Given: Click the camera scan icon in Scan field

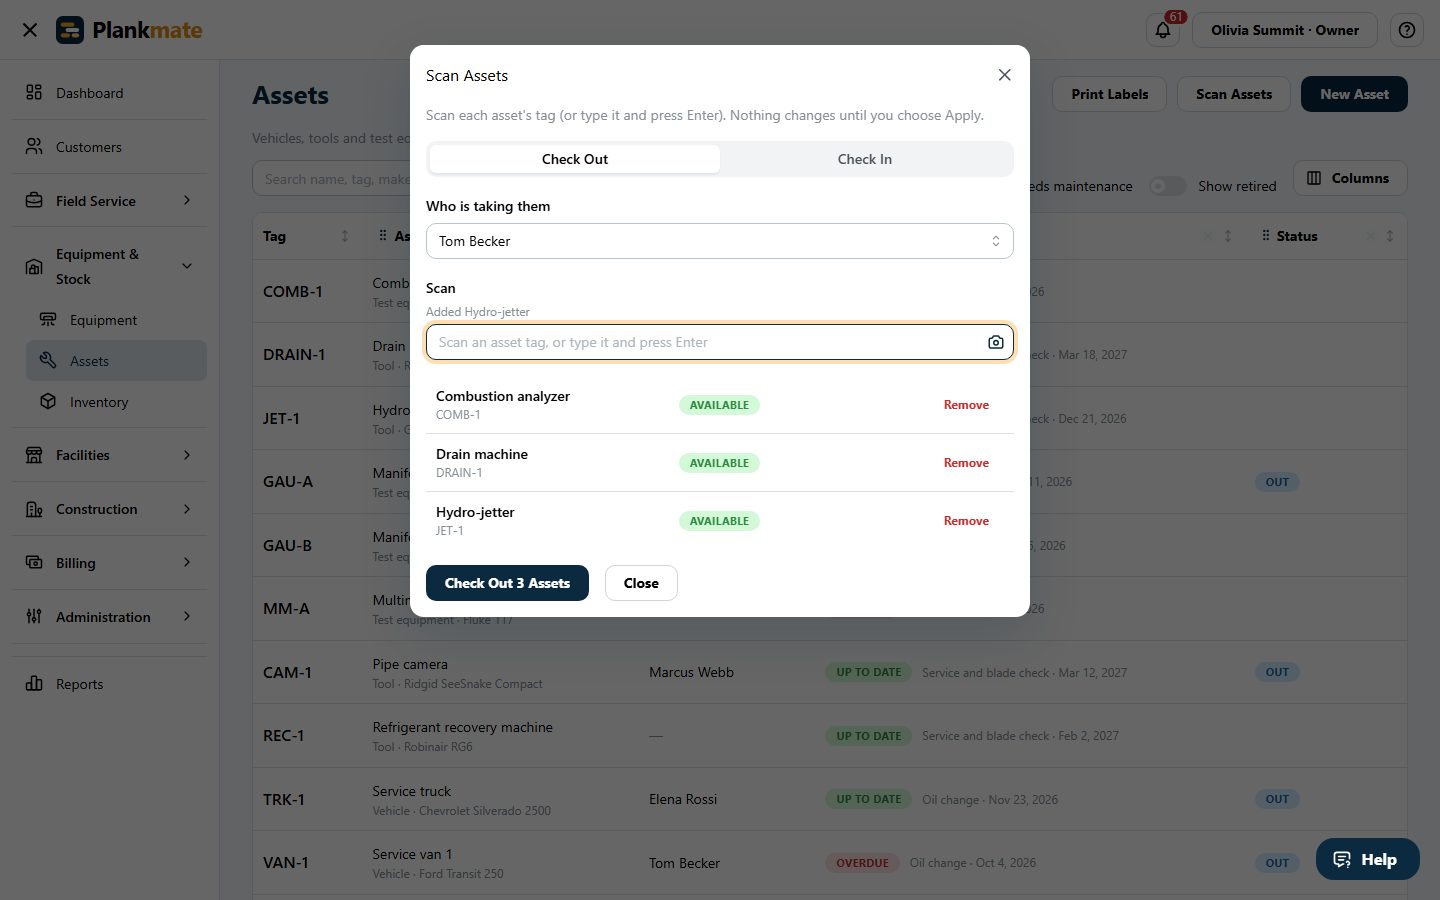Looking at the screenshot, I should [995, 342].
